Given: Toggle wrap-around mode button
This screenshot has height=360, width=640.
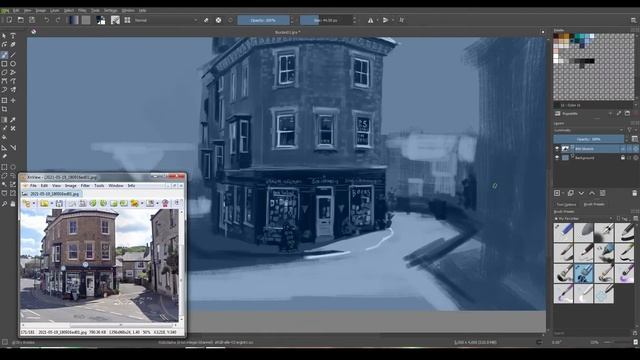Looking at the screenshot, I should pos(401,20).
